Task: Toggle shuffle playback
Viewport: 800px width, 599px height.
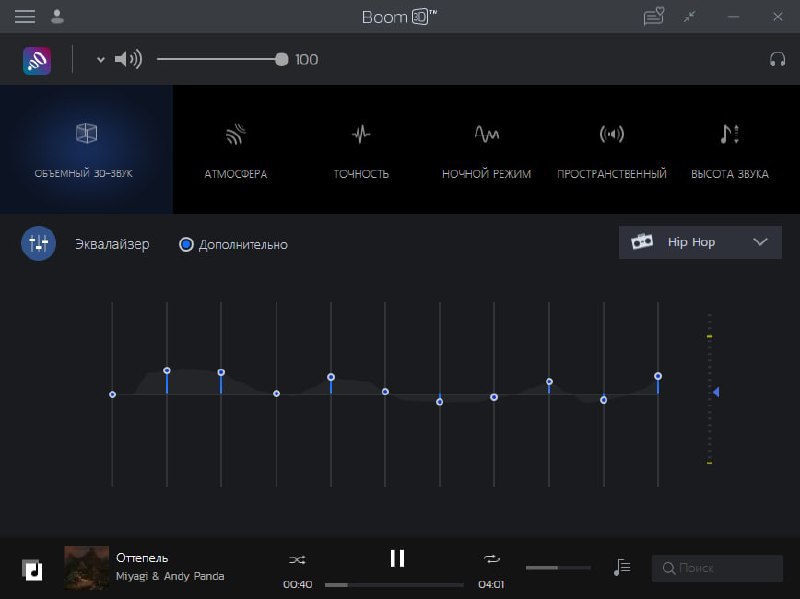Action: [x=297, y=560]
